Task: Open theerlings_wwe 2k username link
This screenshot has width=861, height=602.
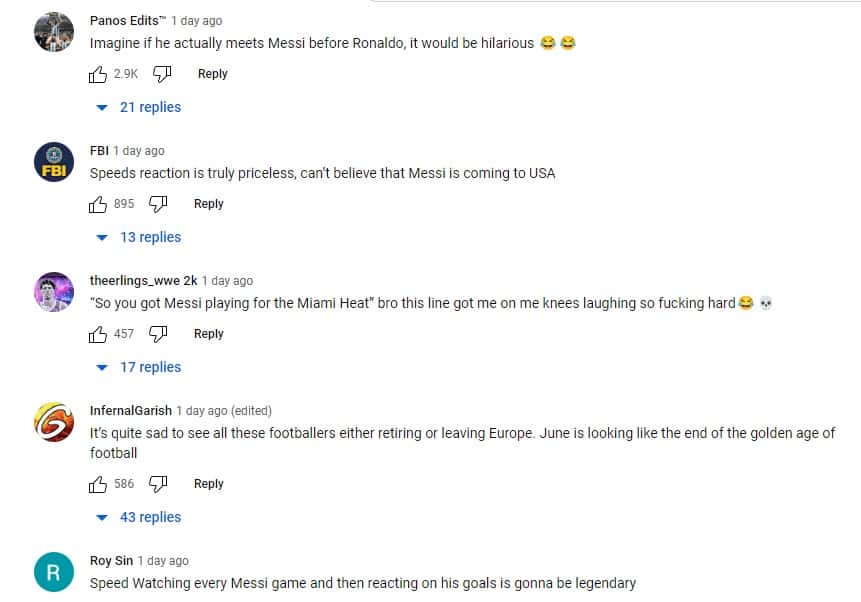Action: click(143, 281)
